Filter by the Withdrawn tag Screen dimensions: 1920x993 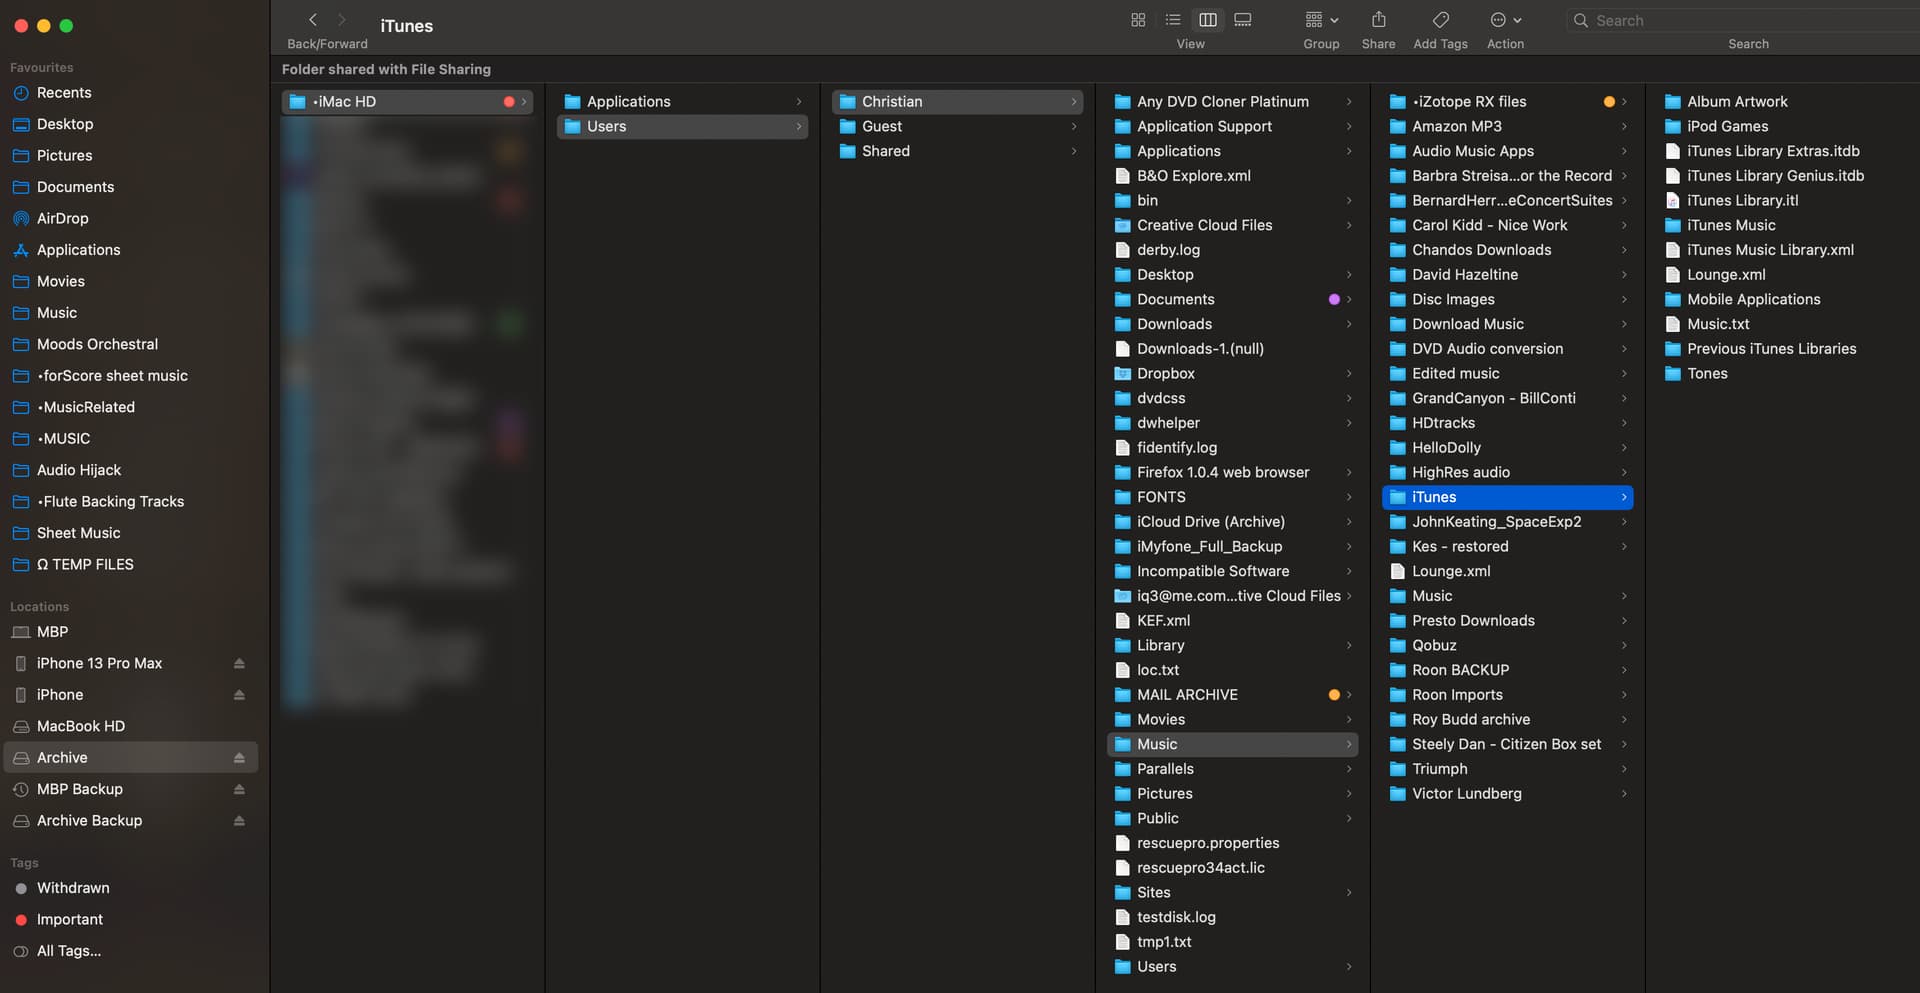73,888
